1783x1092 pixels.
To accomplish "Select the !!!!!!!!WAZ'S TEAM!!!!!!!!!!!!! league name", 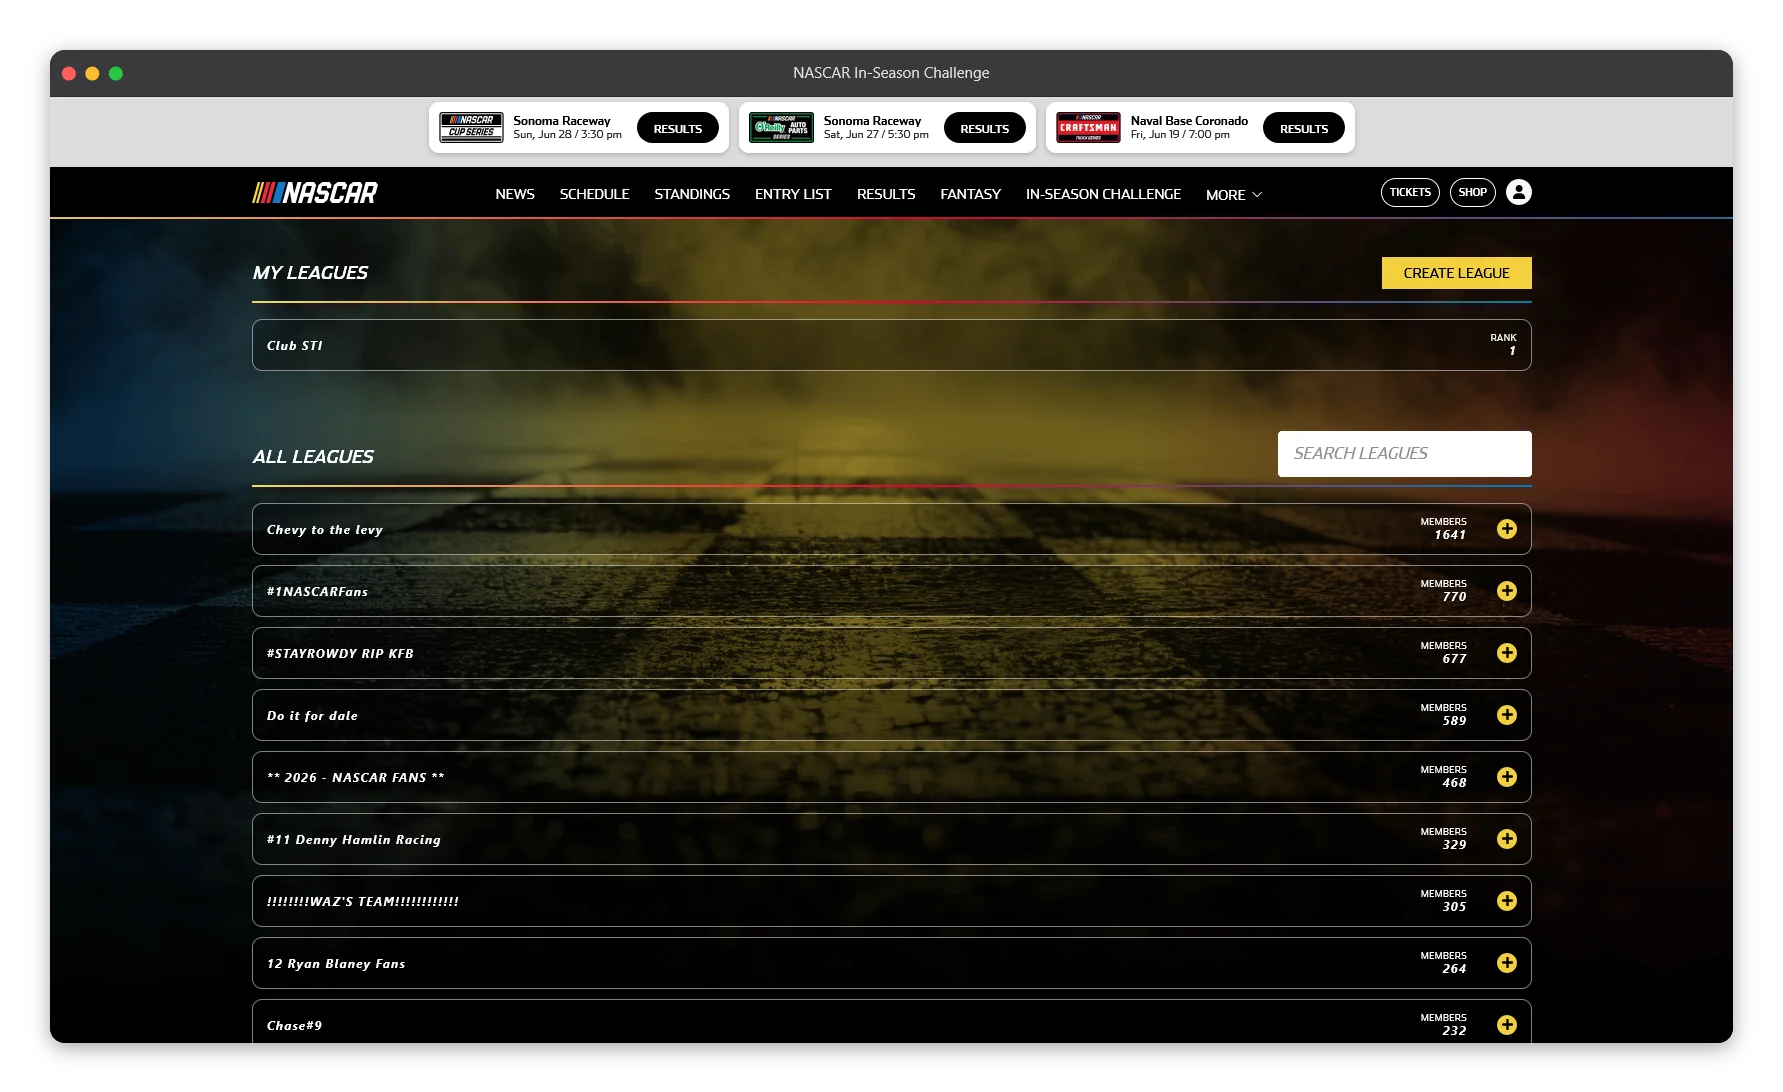I will 362,902.
